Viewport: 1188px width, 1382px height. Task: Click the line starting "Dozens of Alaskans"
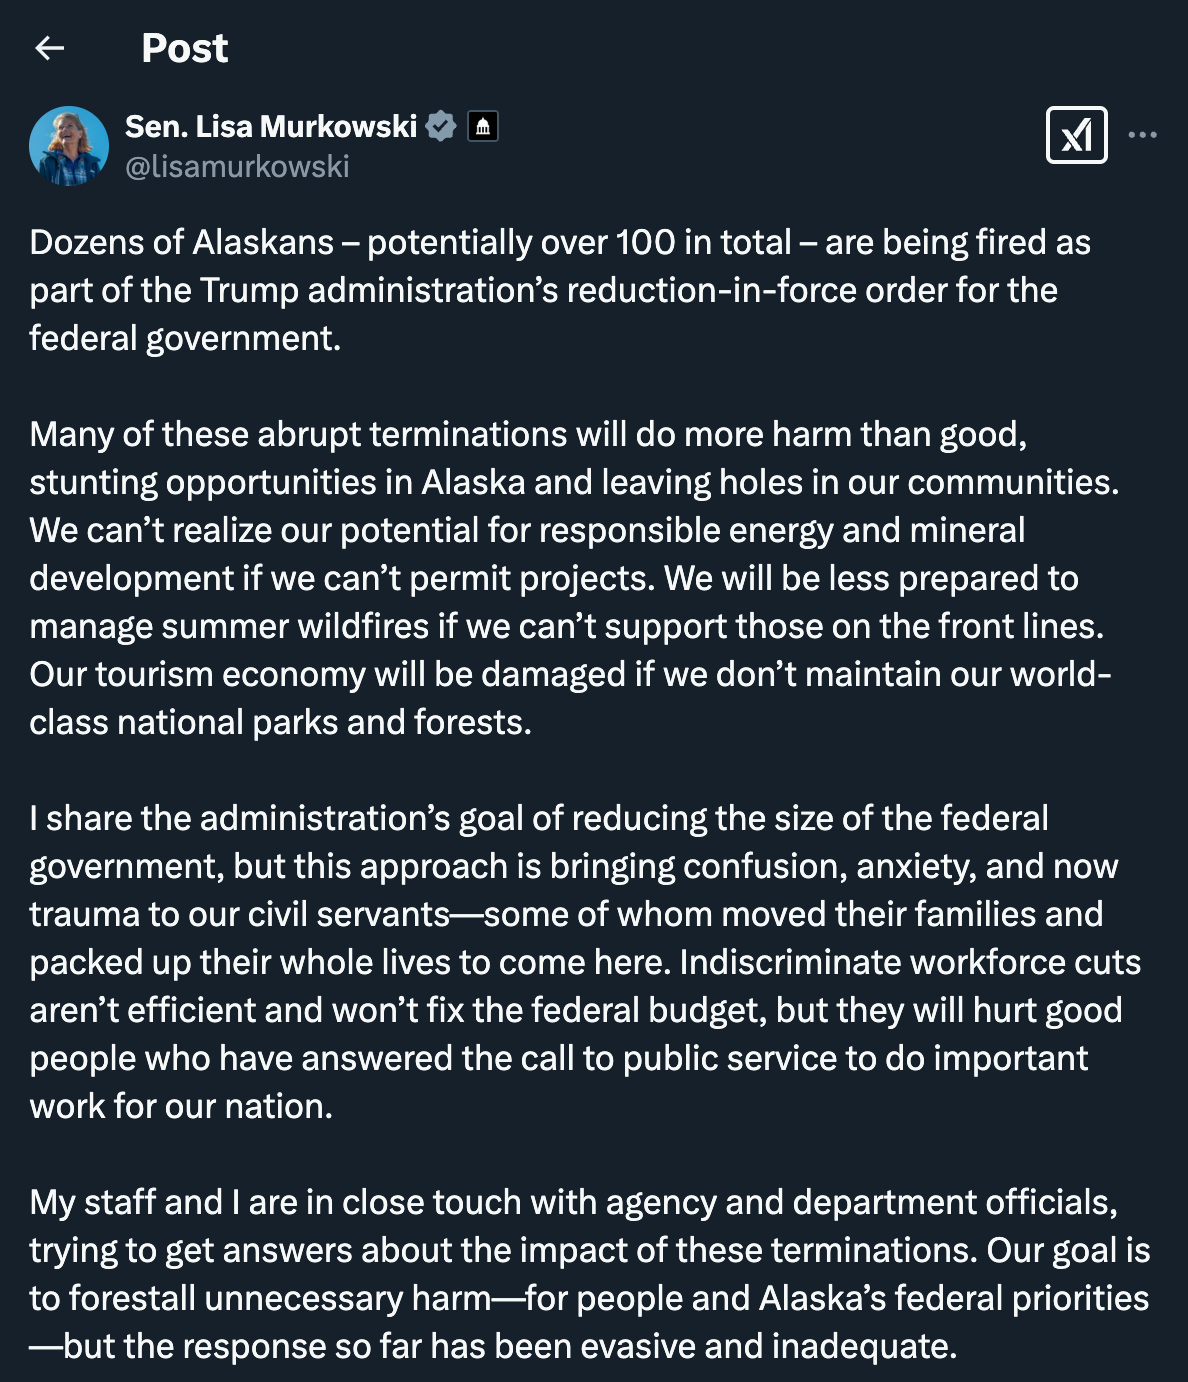point(560,243)
